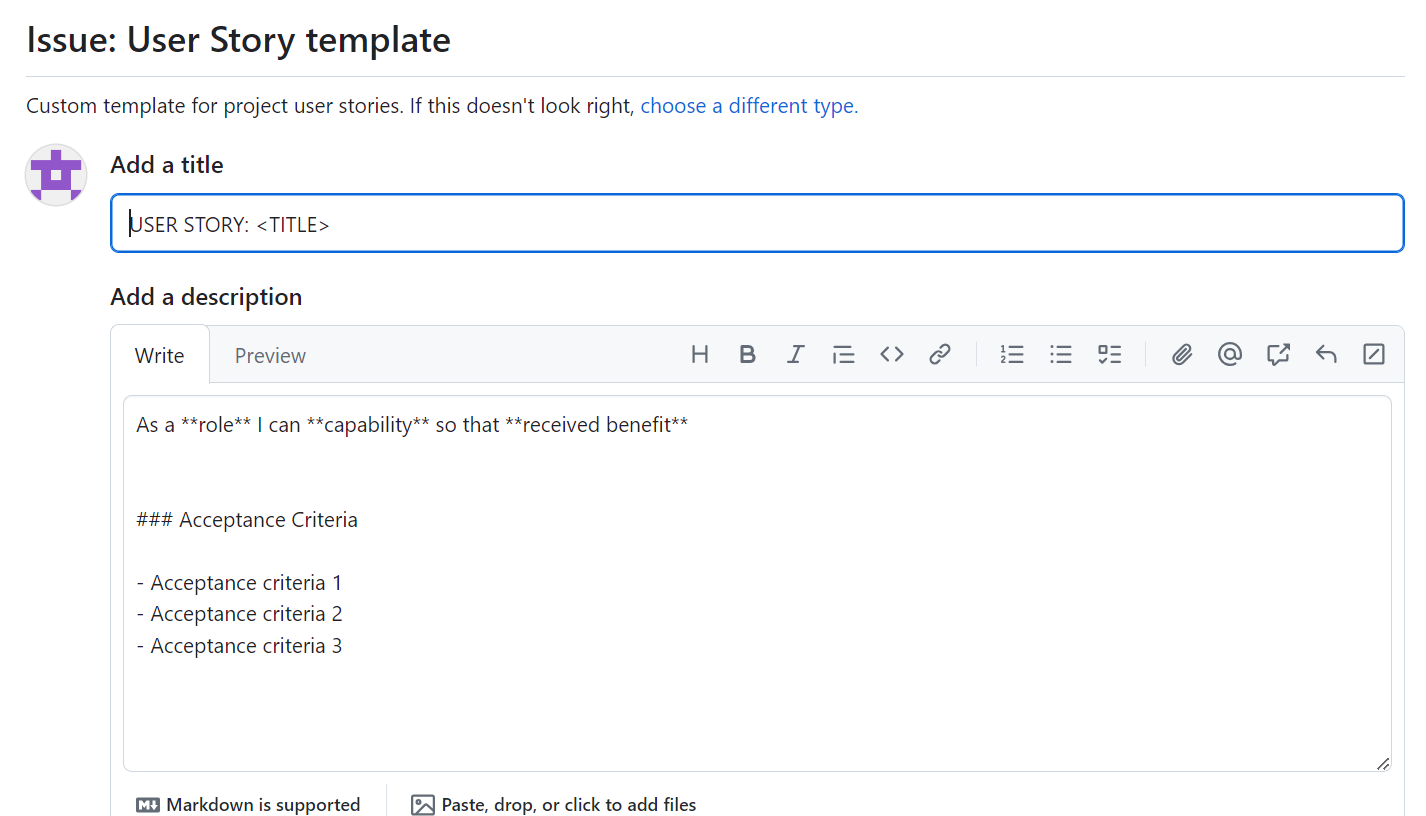Insert code formatting
1426x816 pixels.
(891, 354)
